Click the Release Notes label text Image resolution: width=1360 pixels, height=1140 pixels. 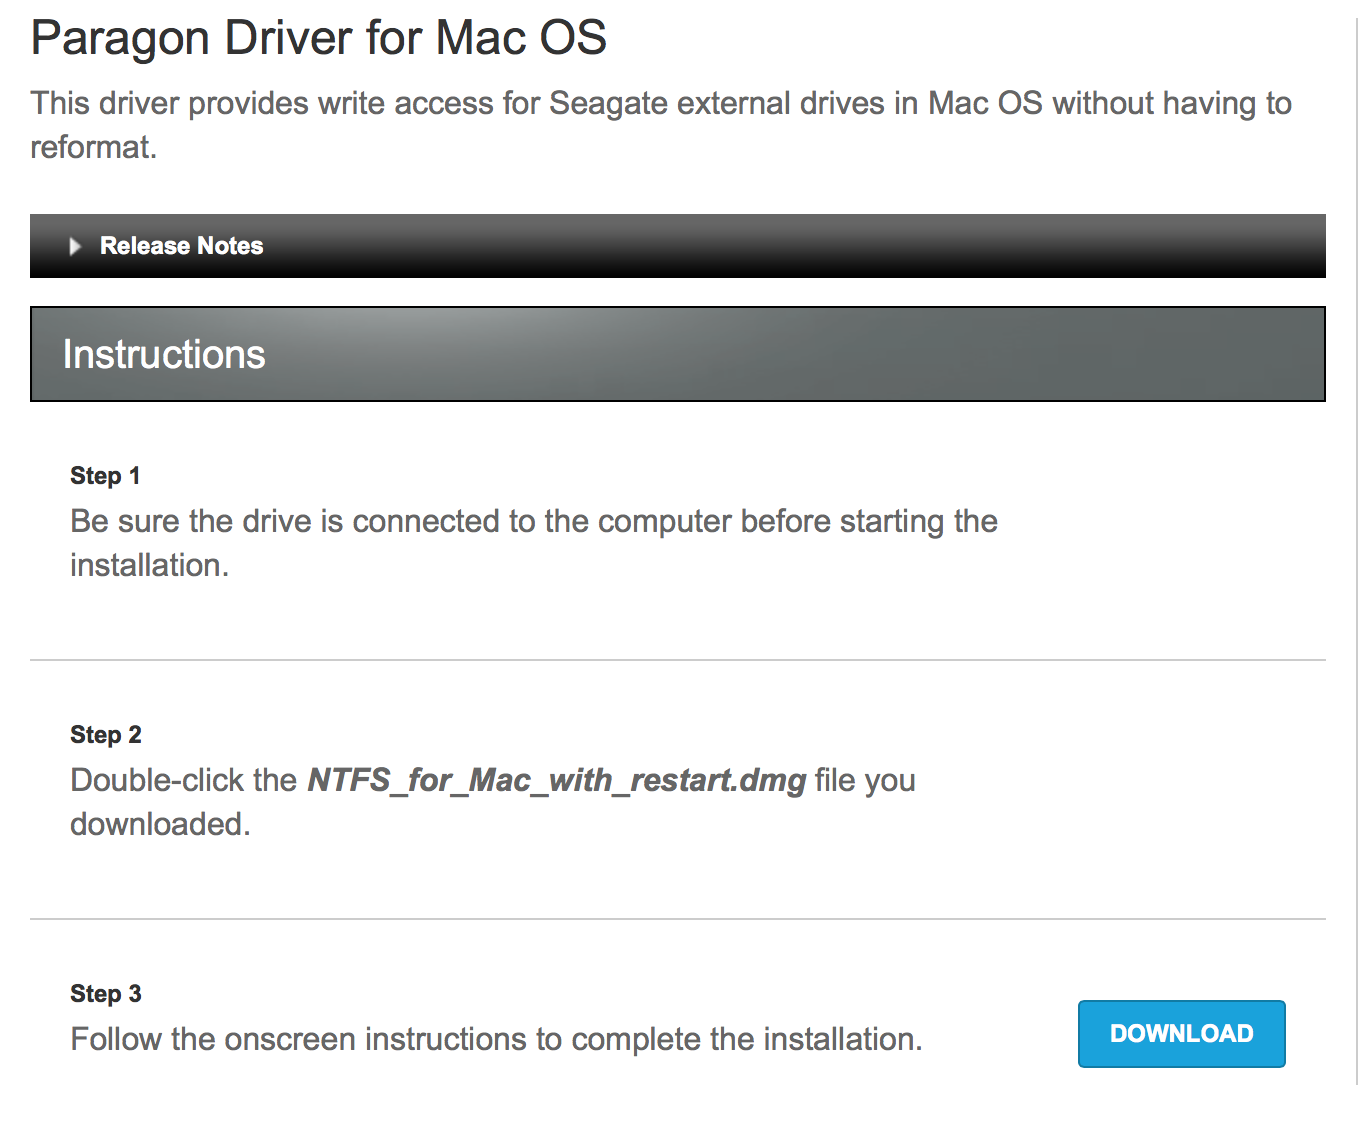coord(181,246)
